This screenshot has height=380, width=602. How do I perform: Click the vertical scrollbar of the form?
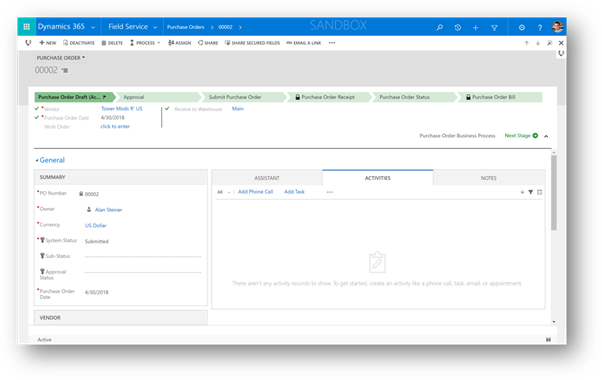click(x=554, y=193)
